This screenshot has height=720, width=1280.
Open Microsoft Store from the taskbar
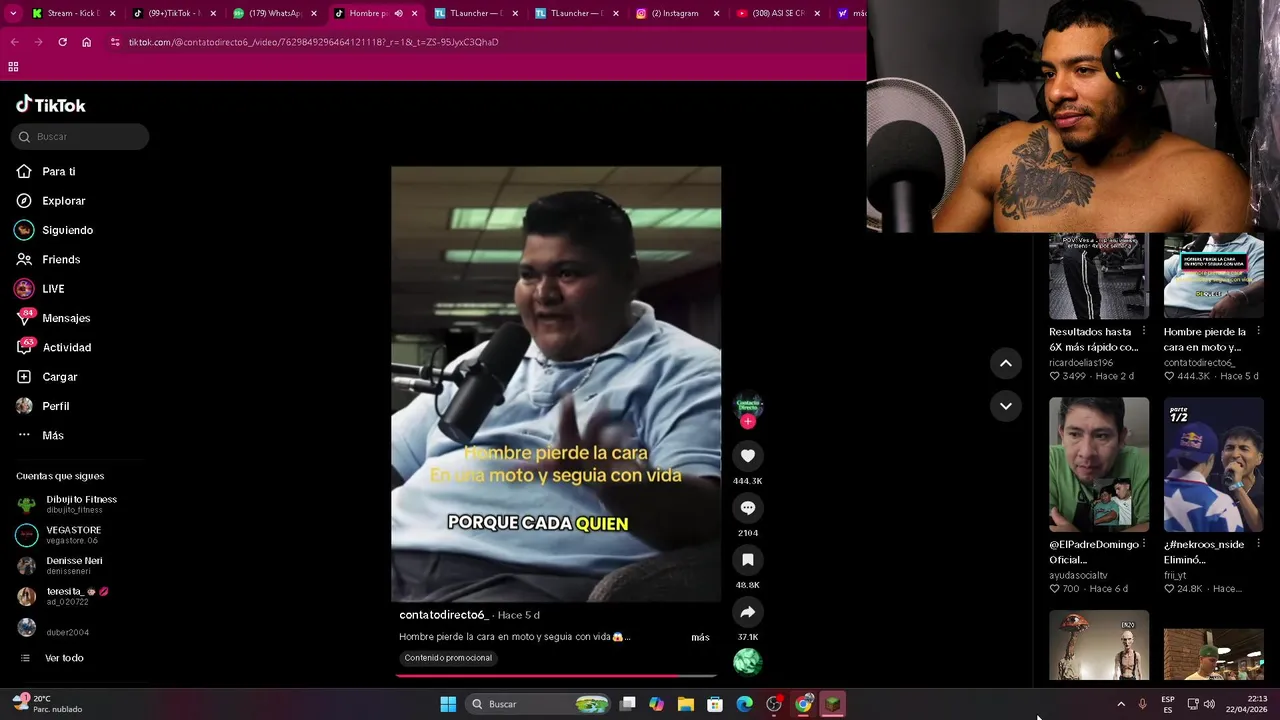tap(715, 704)
